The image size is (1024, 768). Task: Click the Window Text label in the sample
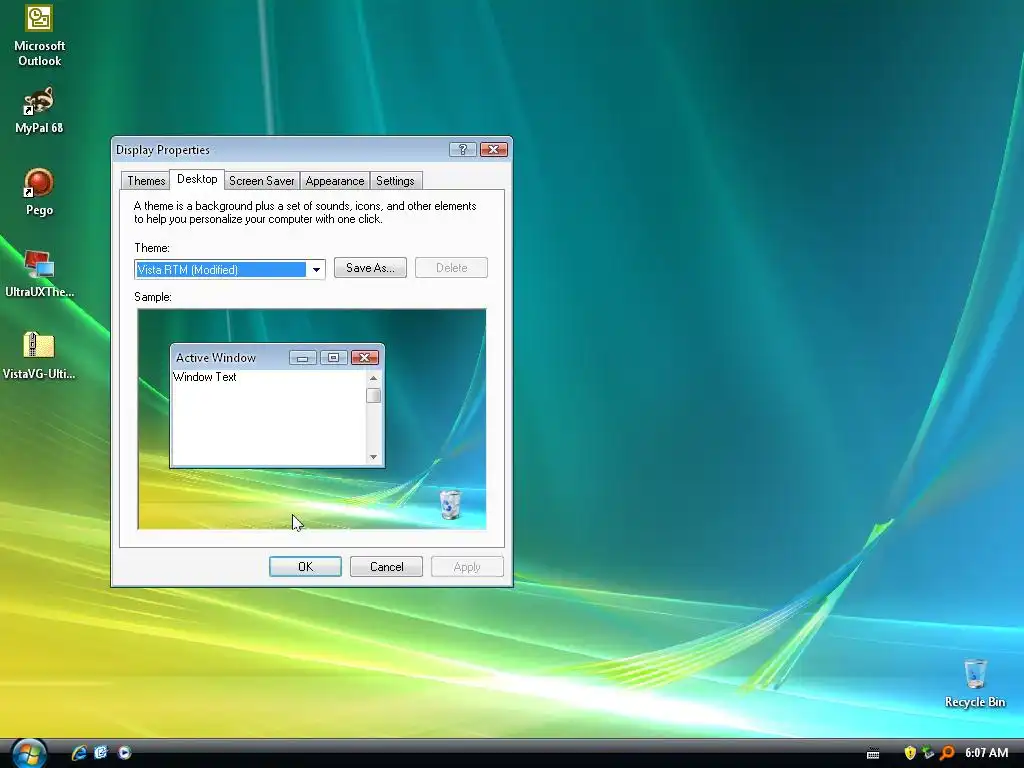tap(204, 377)
